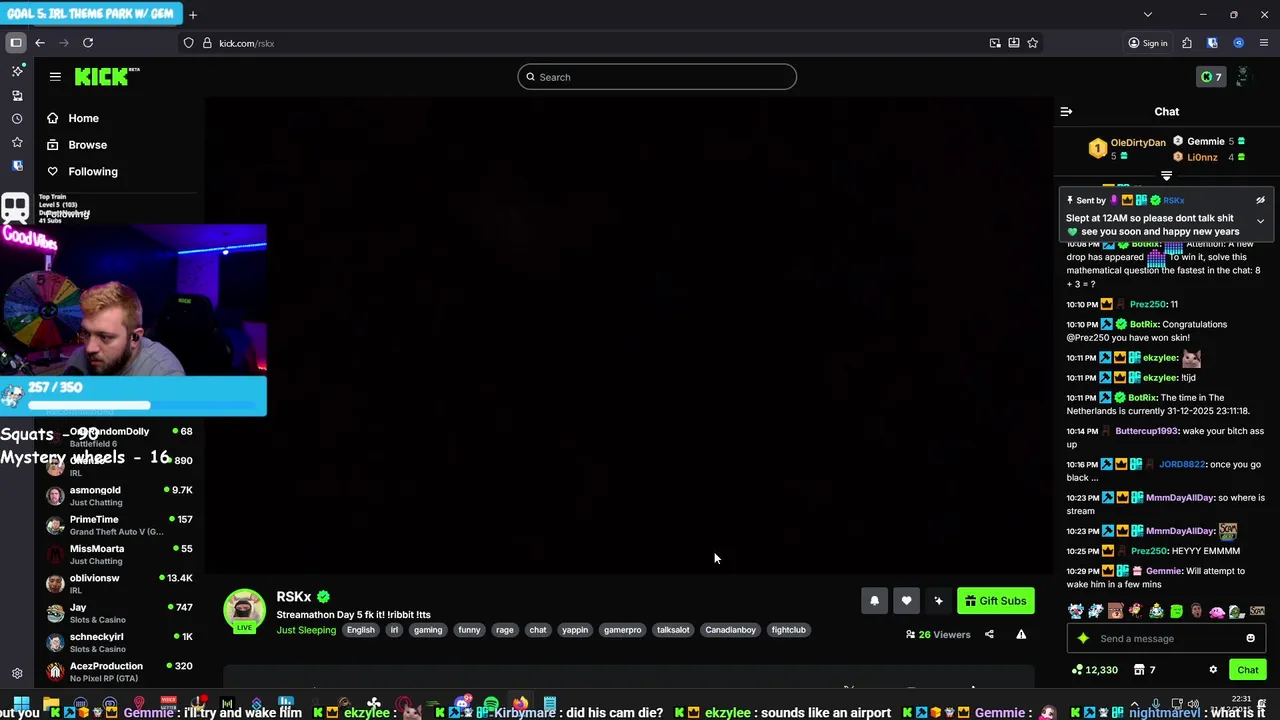Screen dimensions: 1280x720
Task: Select the English tag
Action: click(360, 630)
